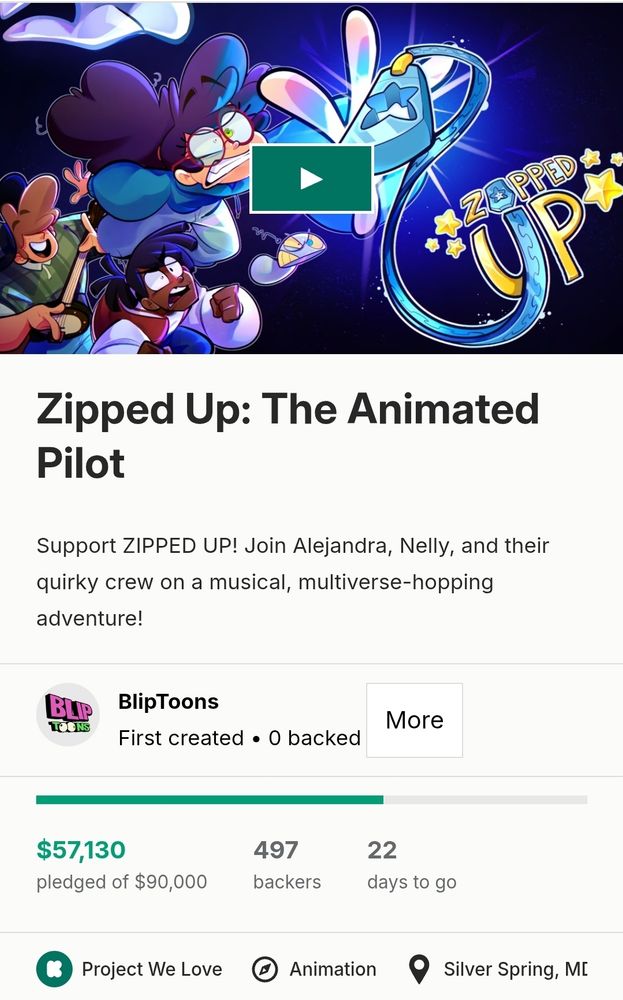Click the First created backer info text

point(240,737)
